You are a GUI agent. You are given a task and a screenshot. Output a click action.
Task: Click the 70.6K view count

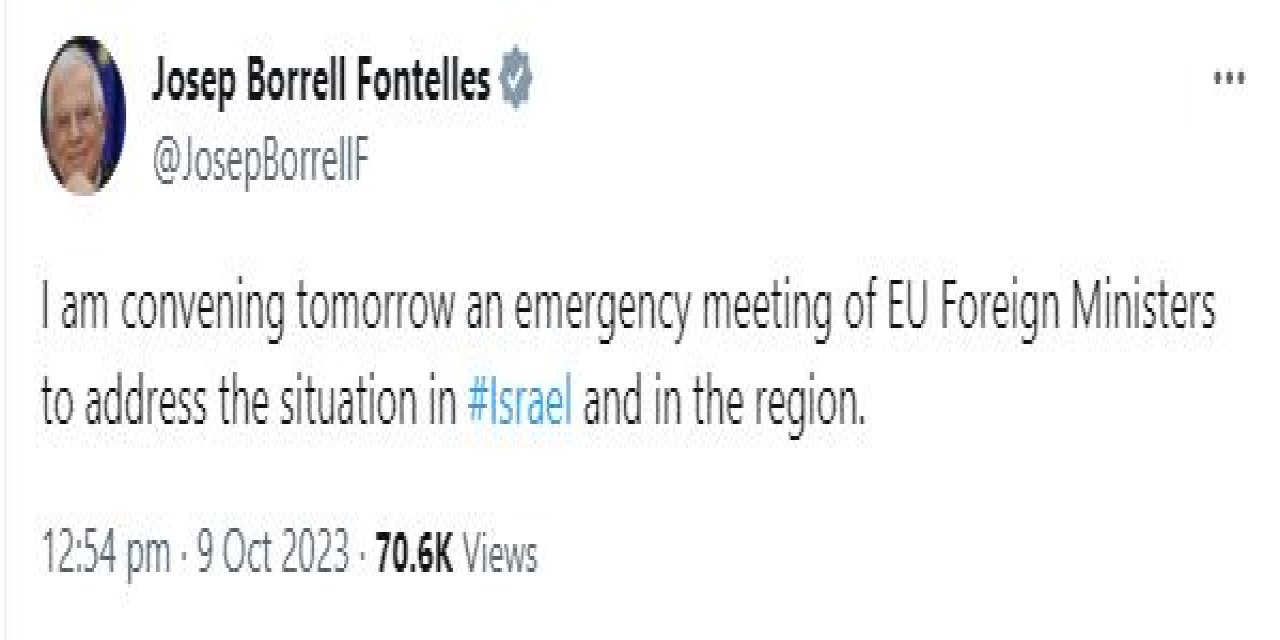click(413, 553)
